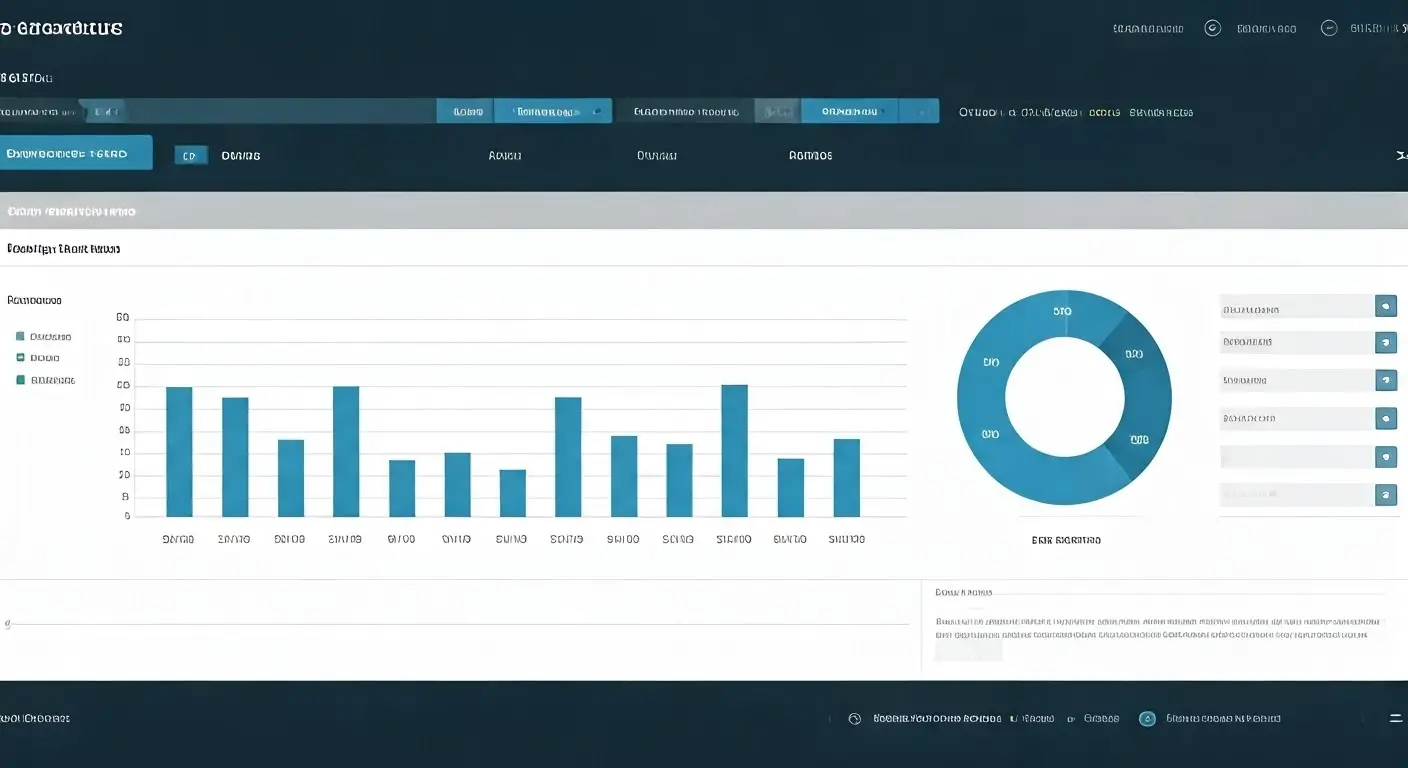Open the hamburger menu icon in the footer
Viewport: 1408px width, 768px height.
tap(1396, 718)
